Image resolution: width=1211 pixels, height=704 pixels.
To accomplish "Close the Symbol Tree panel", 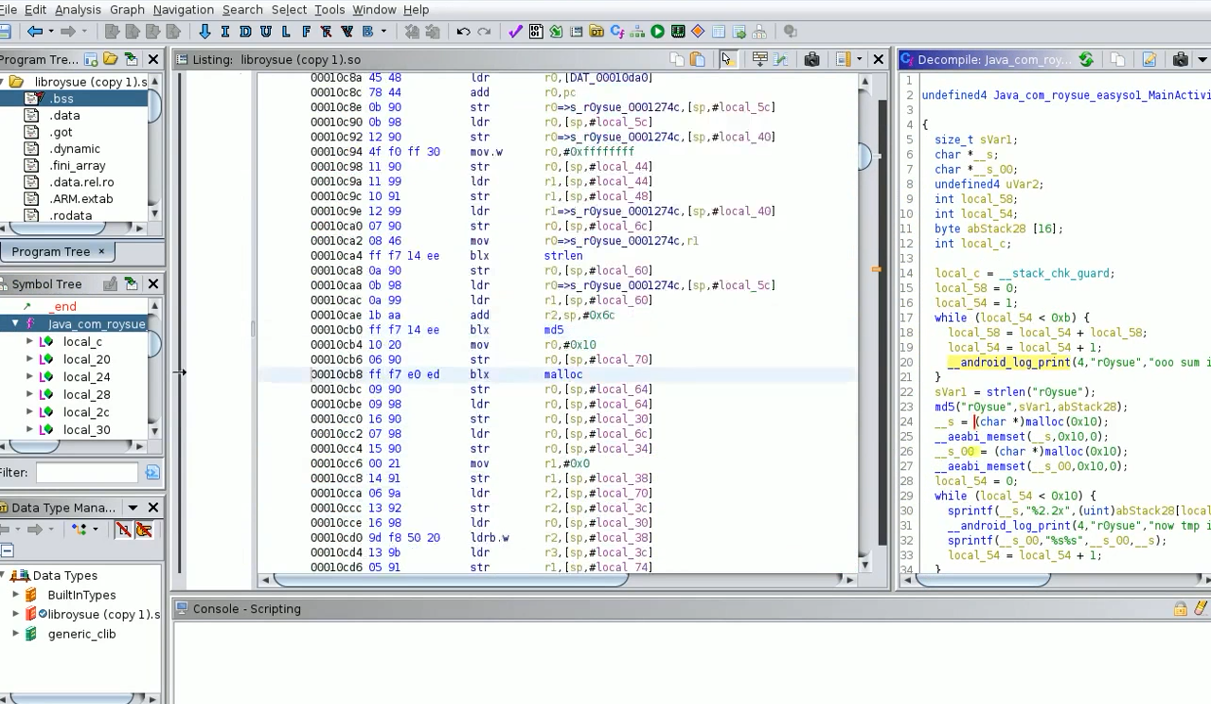I will (x=153, y=284).
